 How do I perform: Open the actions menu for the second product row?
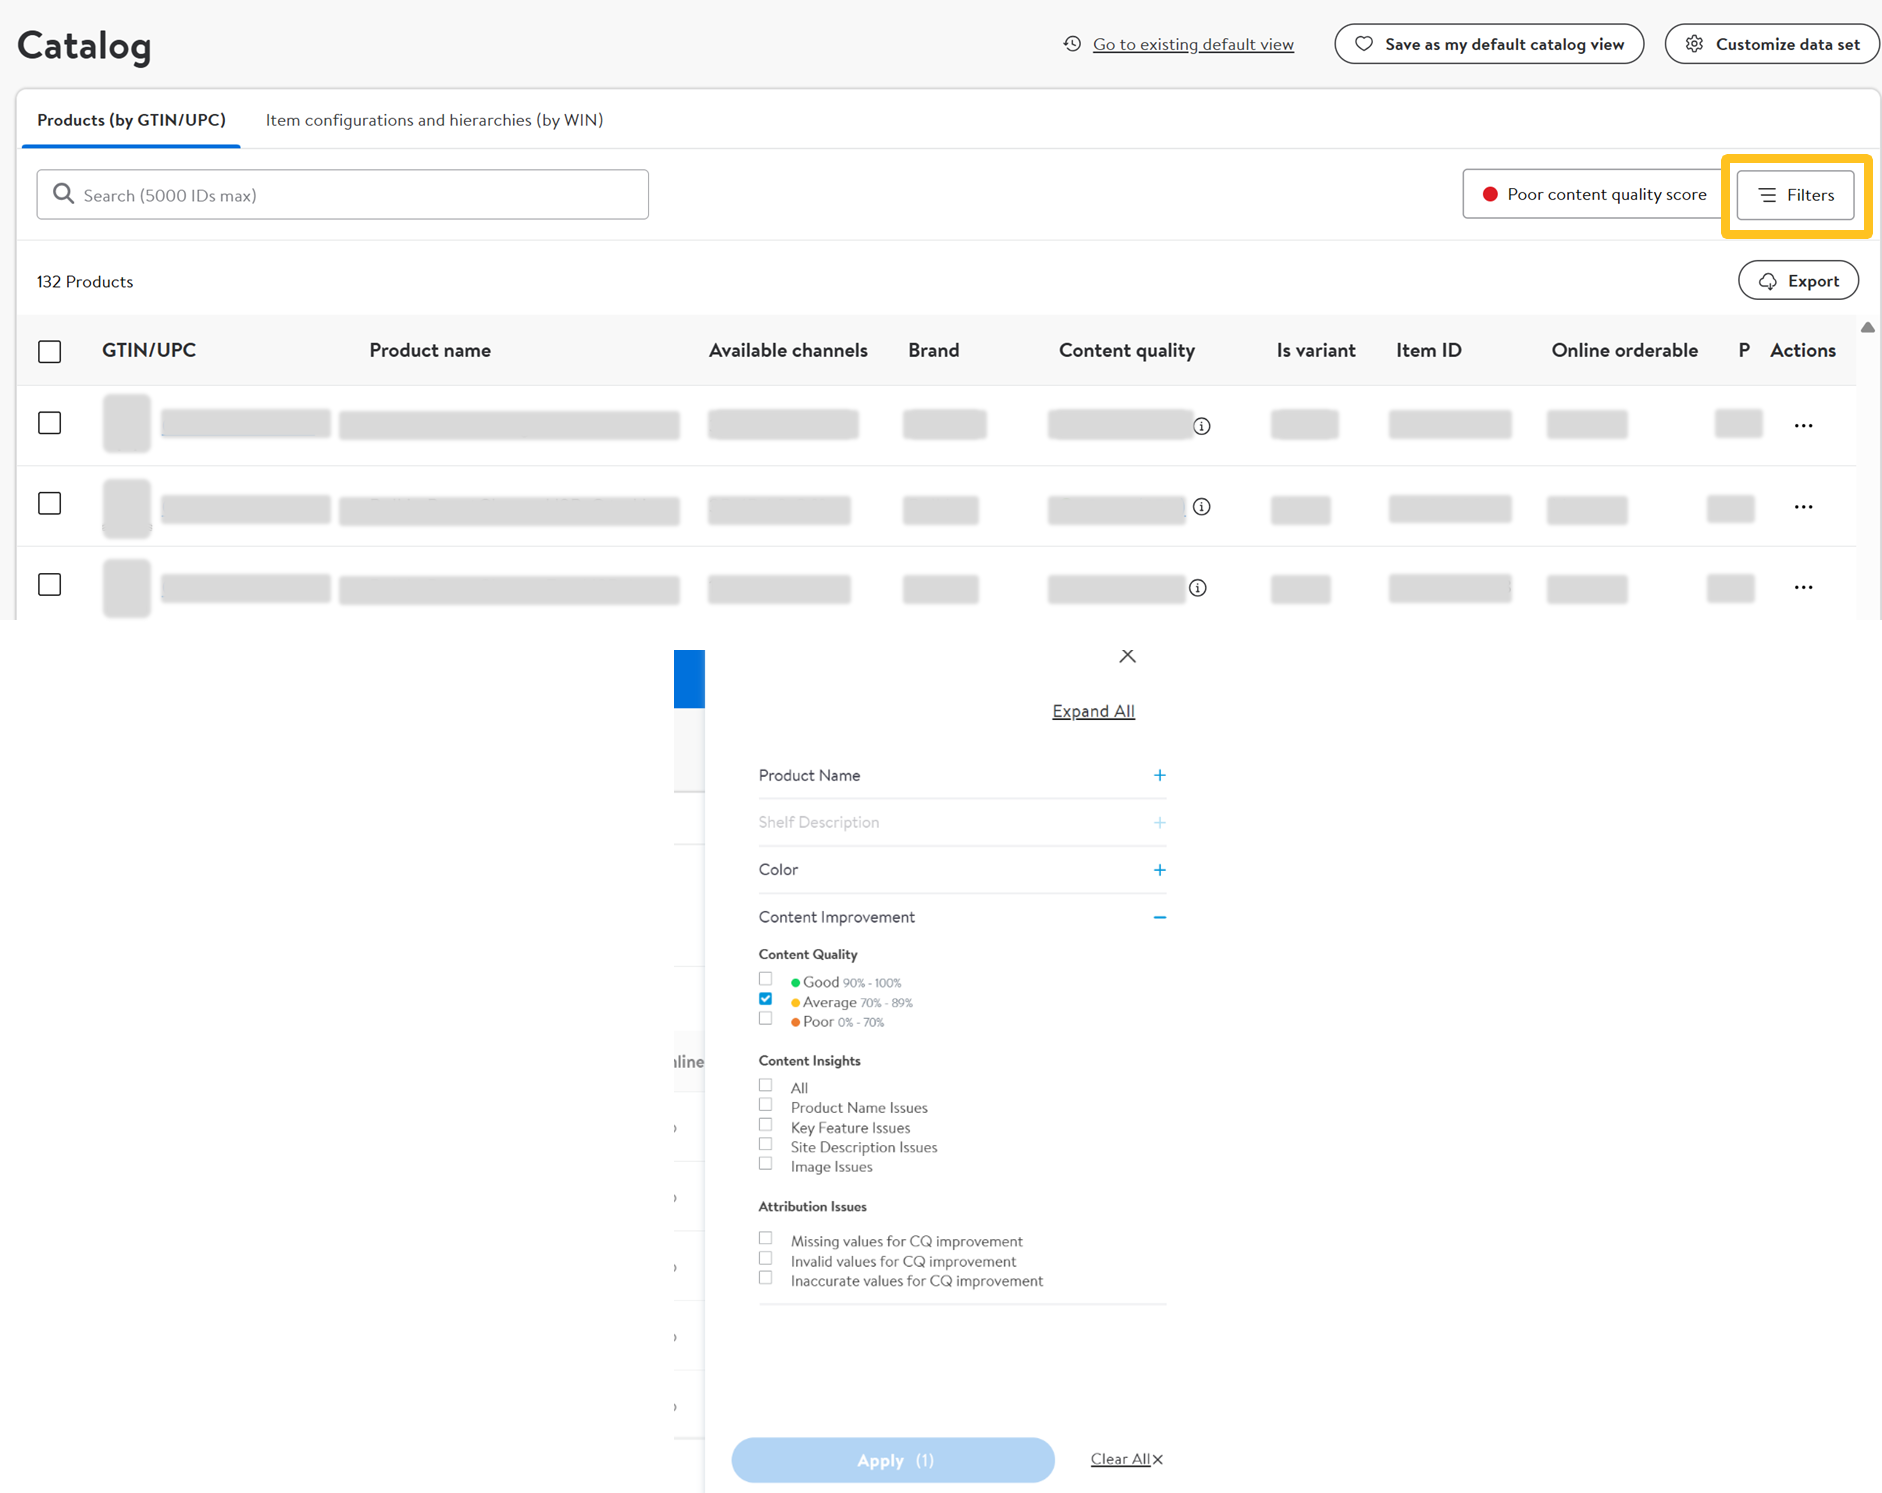1803,507
